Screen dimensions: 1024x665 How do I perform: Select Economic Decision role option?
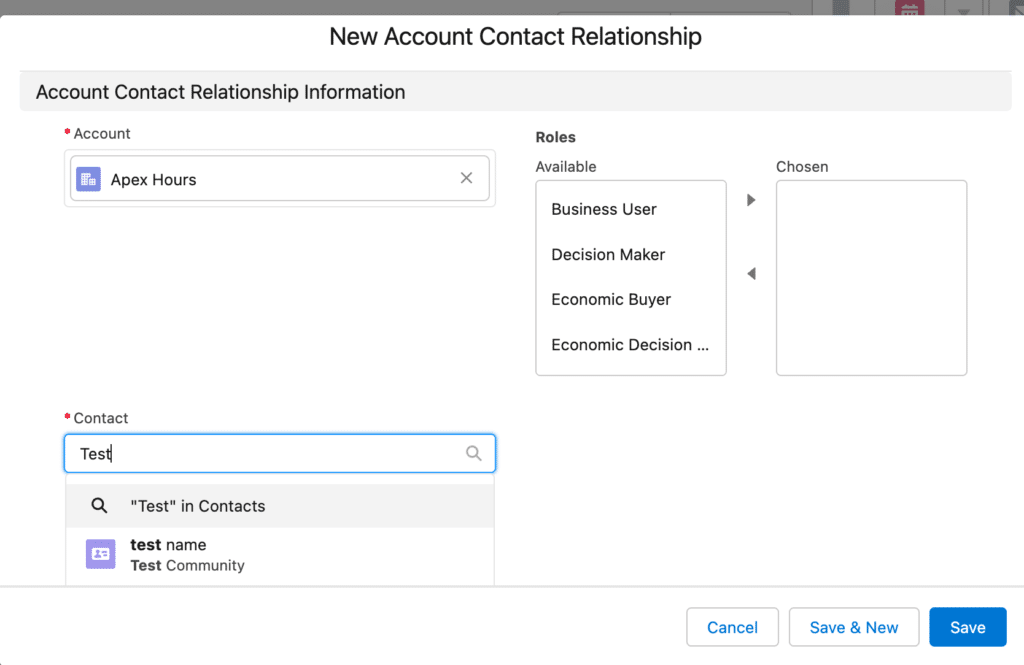tap(631, 344)
